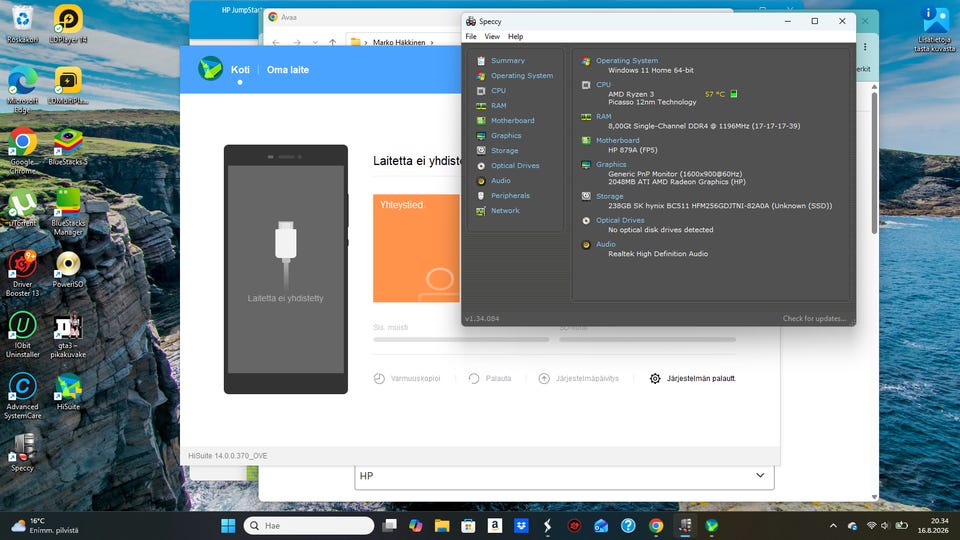Click Check for updates link in Speccy
The image size is (960, 540).
[814, 318]
